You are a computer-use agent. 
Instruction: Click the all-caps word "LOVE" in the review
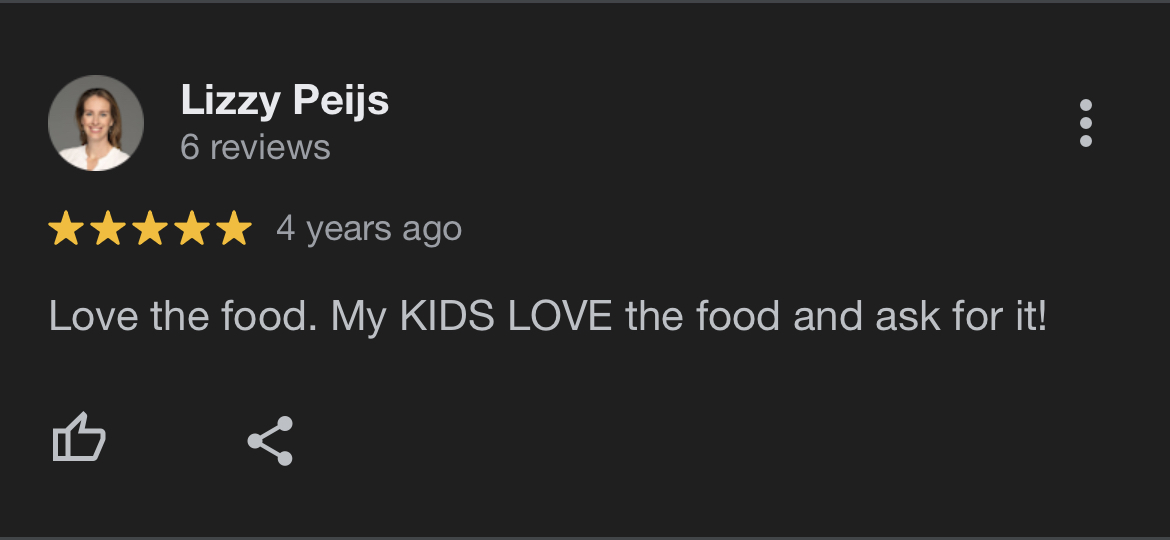[559, 317]
